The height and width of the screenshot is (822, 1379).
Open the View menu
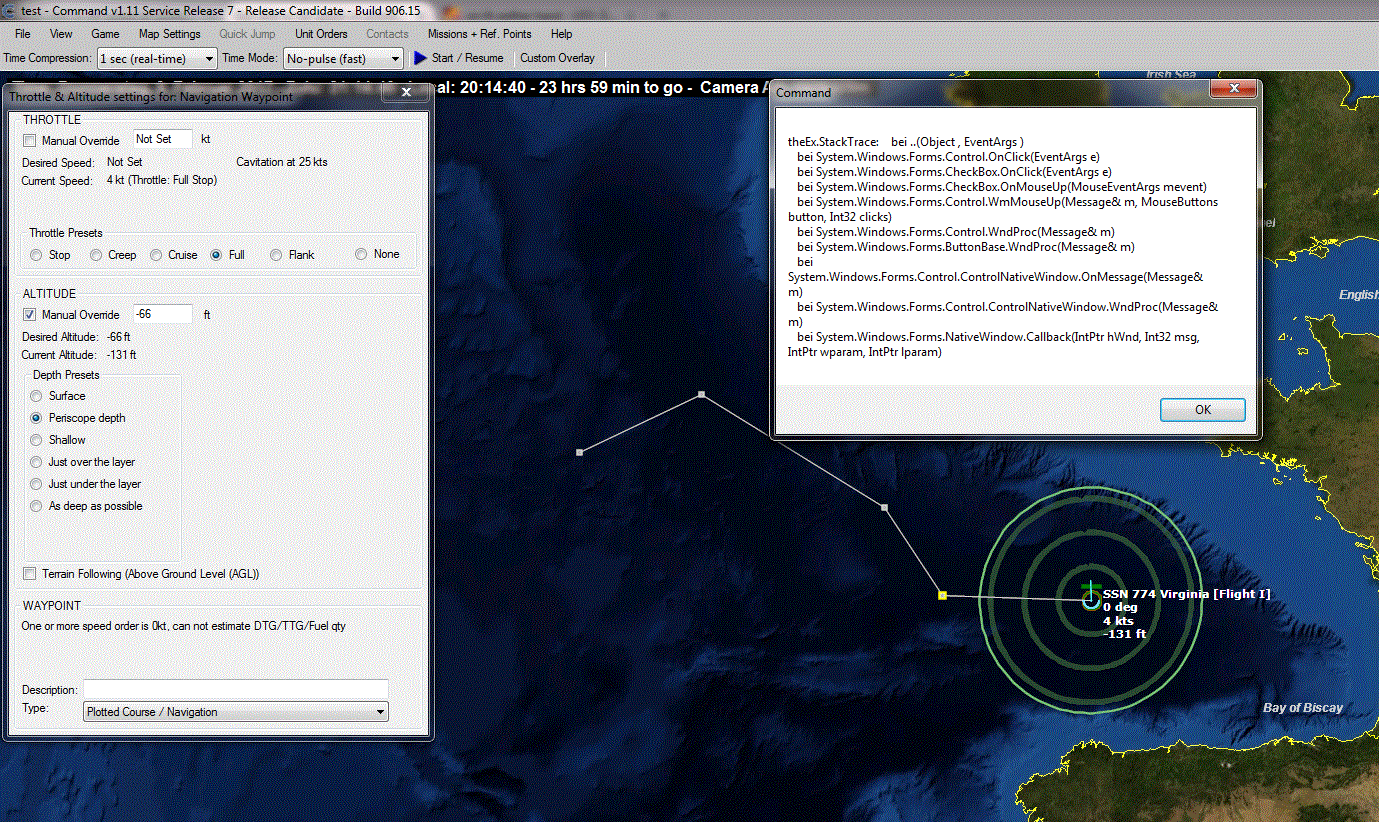click(61, 34)
